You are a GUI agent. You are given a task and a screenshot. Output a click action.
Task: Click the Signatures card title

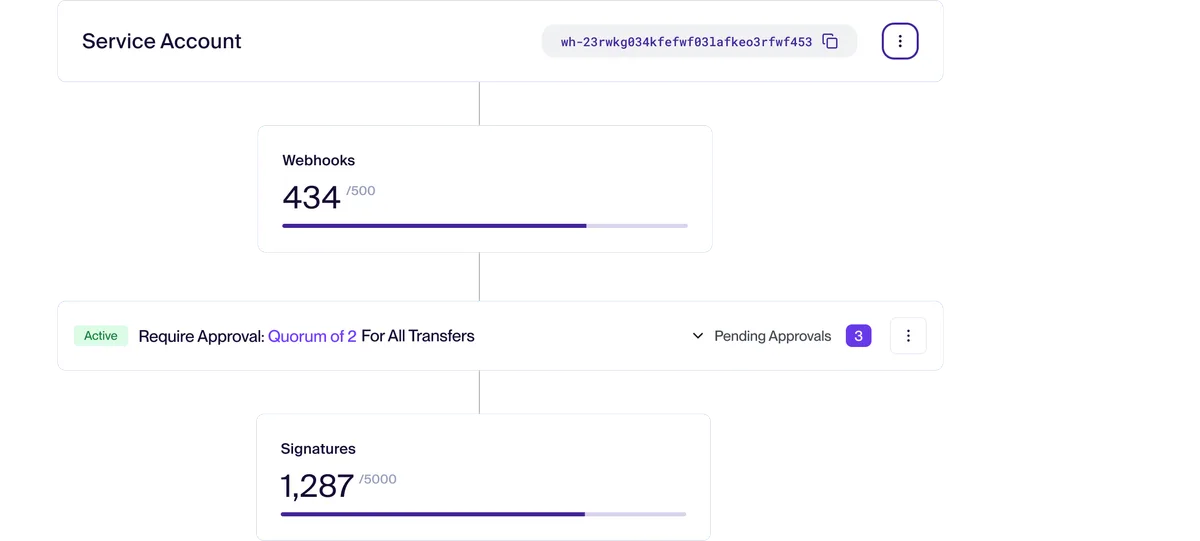318,449
